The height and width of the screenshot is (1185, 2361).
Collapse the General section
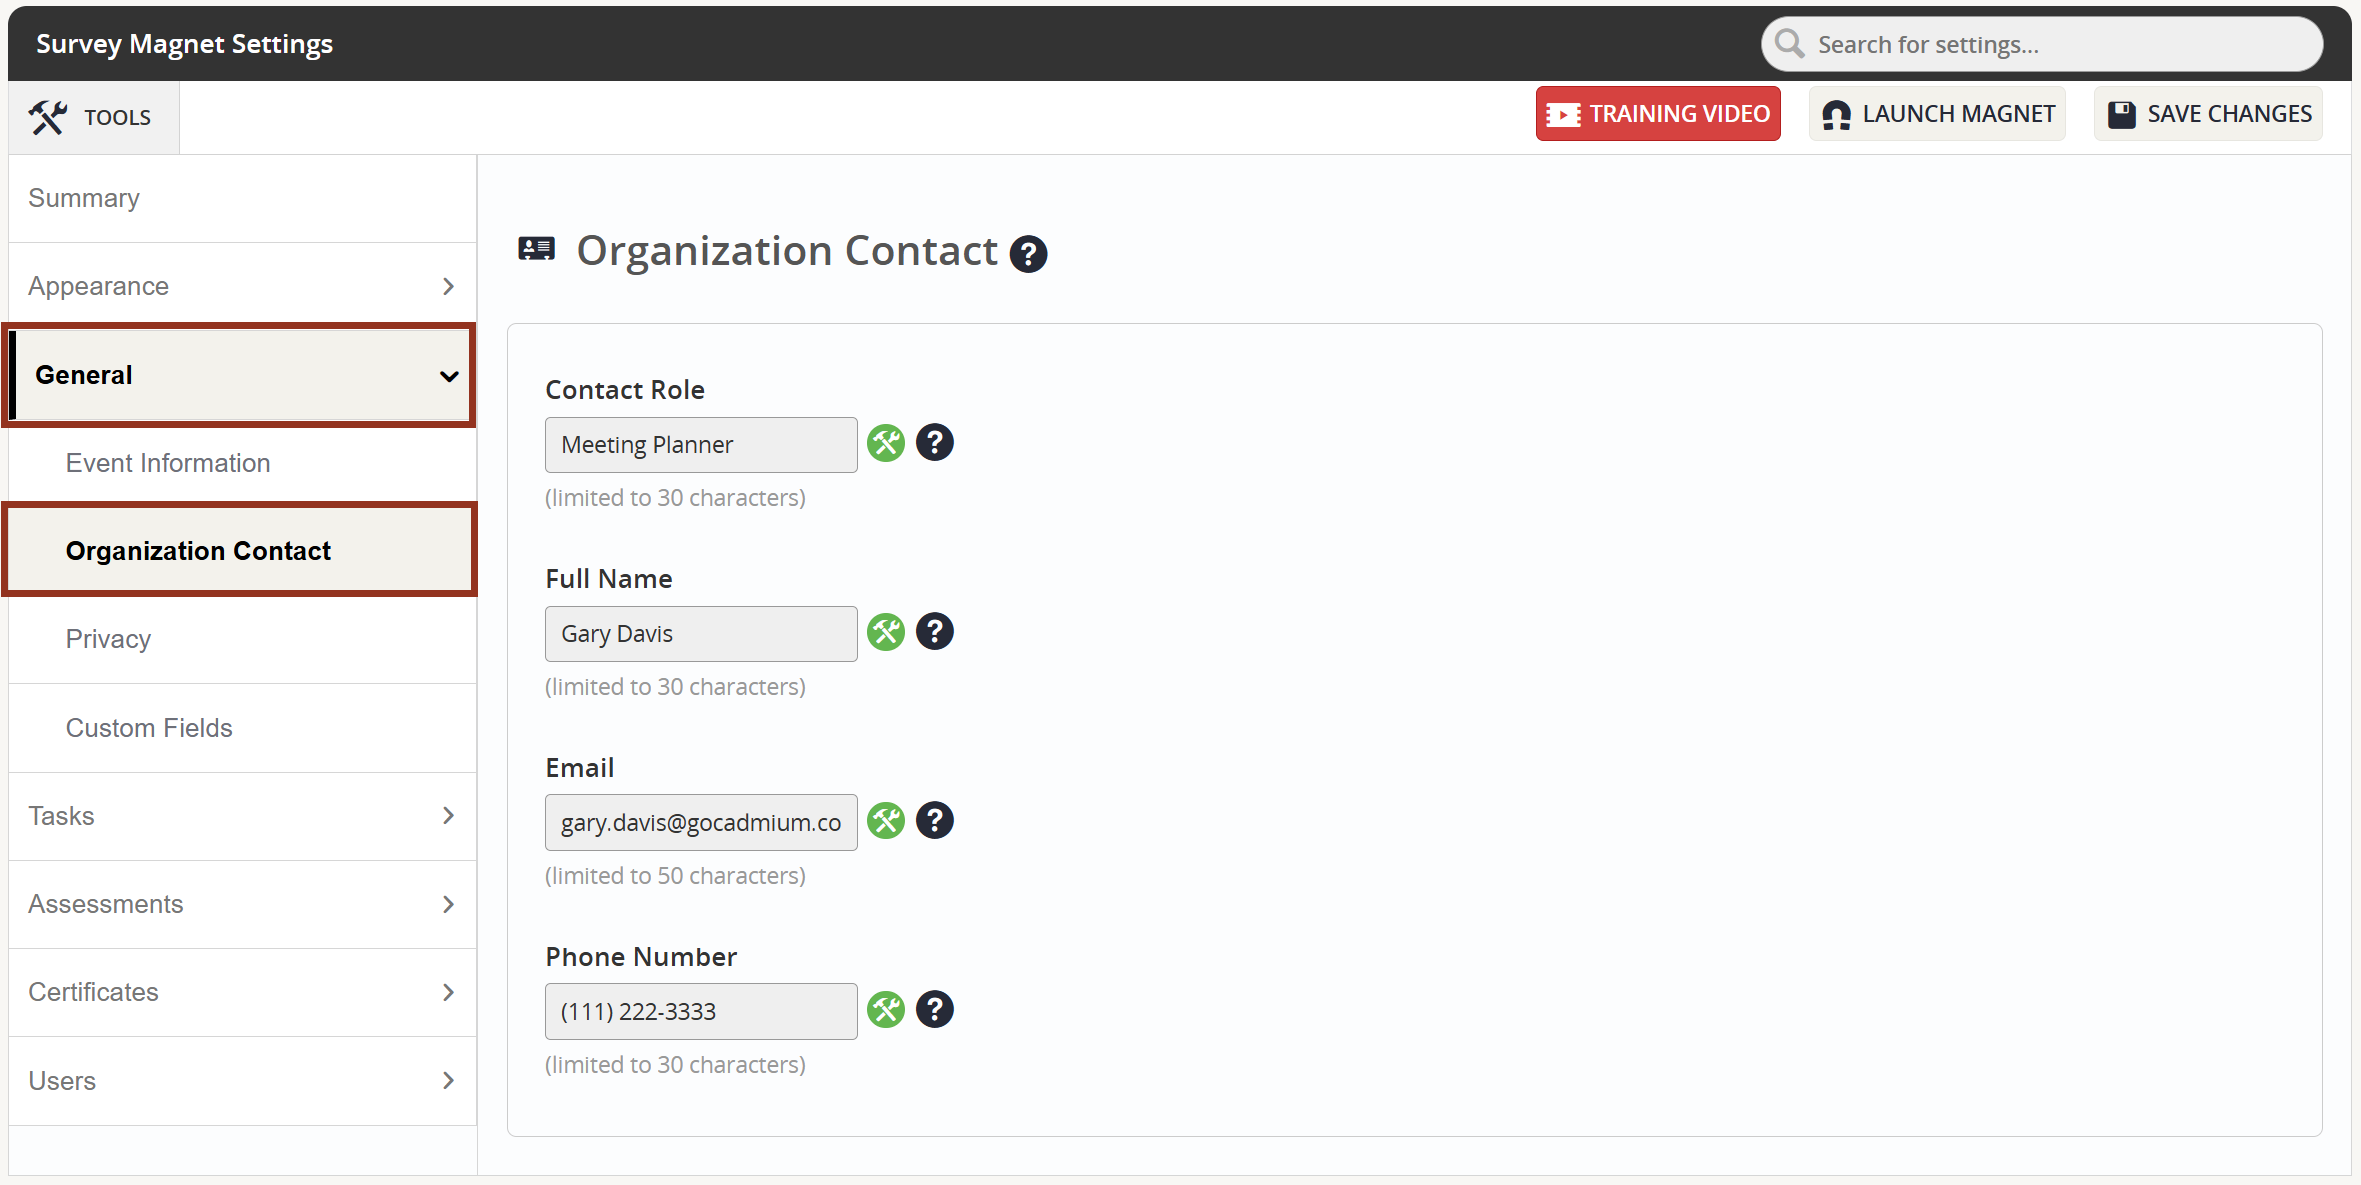coord(240,375)
